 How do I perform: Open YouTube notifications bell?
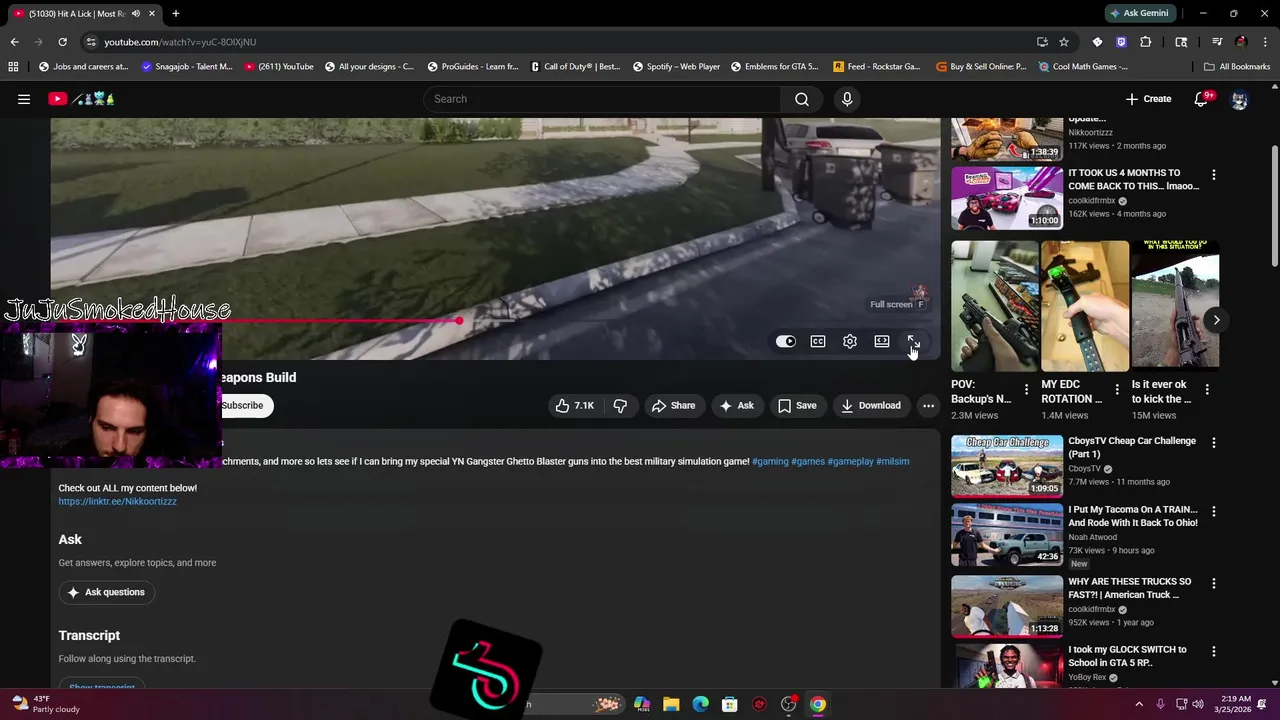[x=1202, y=99]
